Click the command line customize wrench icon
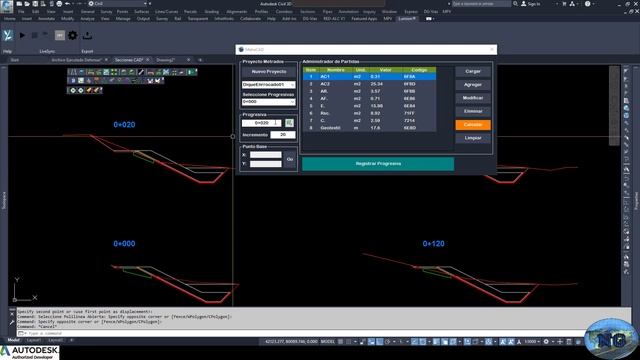Viewport: 640px width, 360px height. pos(12,322)
